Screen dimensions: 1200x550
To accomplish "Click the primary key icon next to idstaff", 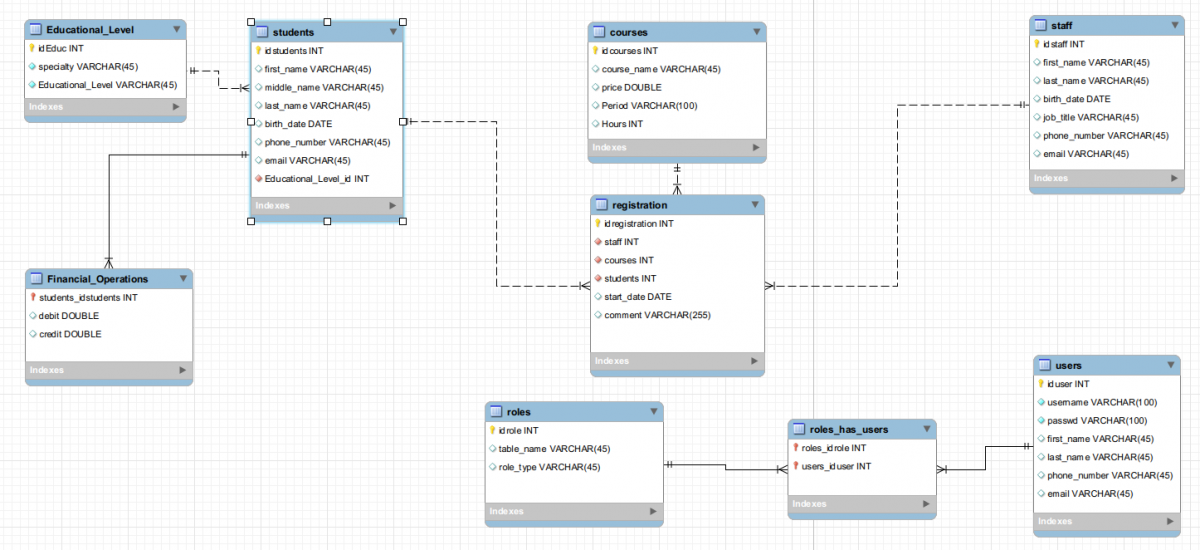I will click(x=1037, y=44).
